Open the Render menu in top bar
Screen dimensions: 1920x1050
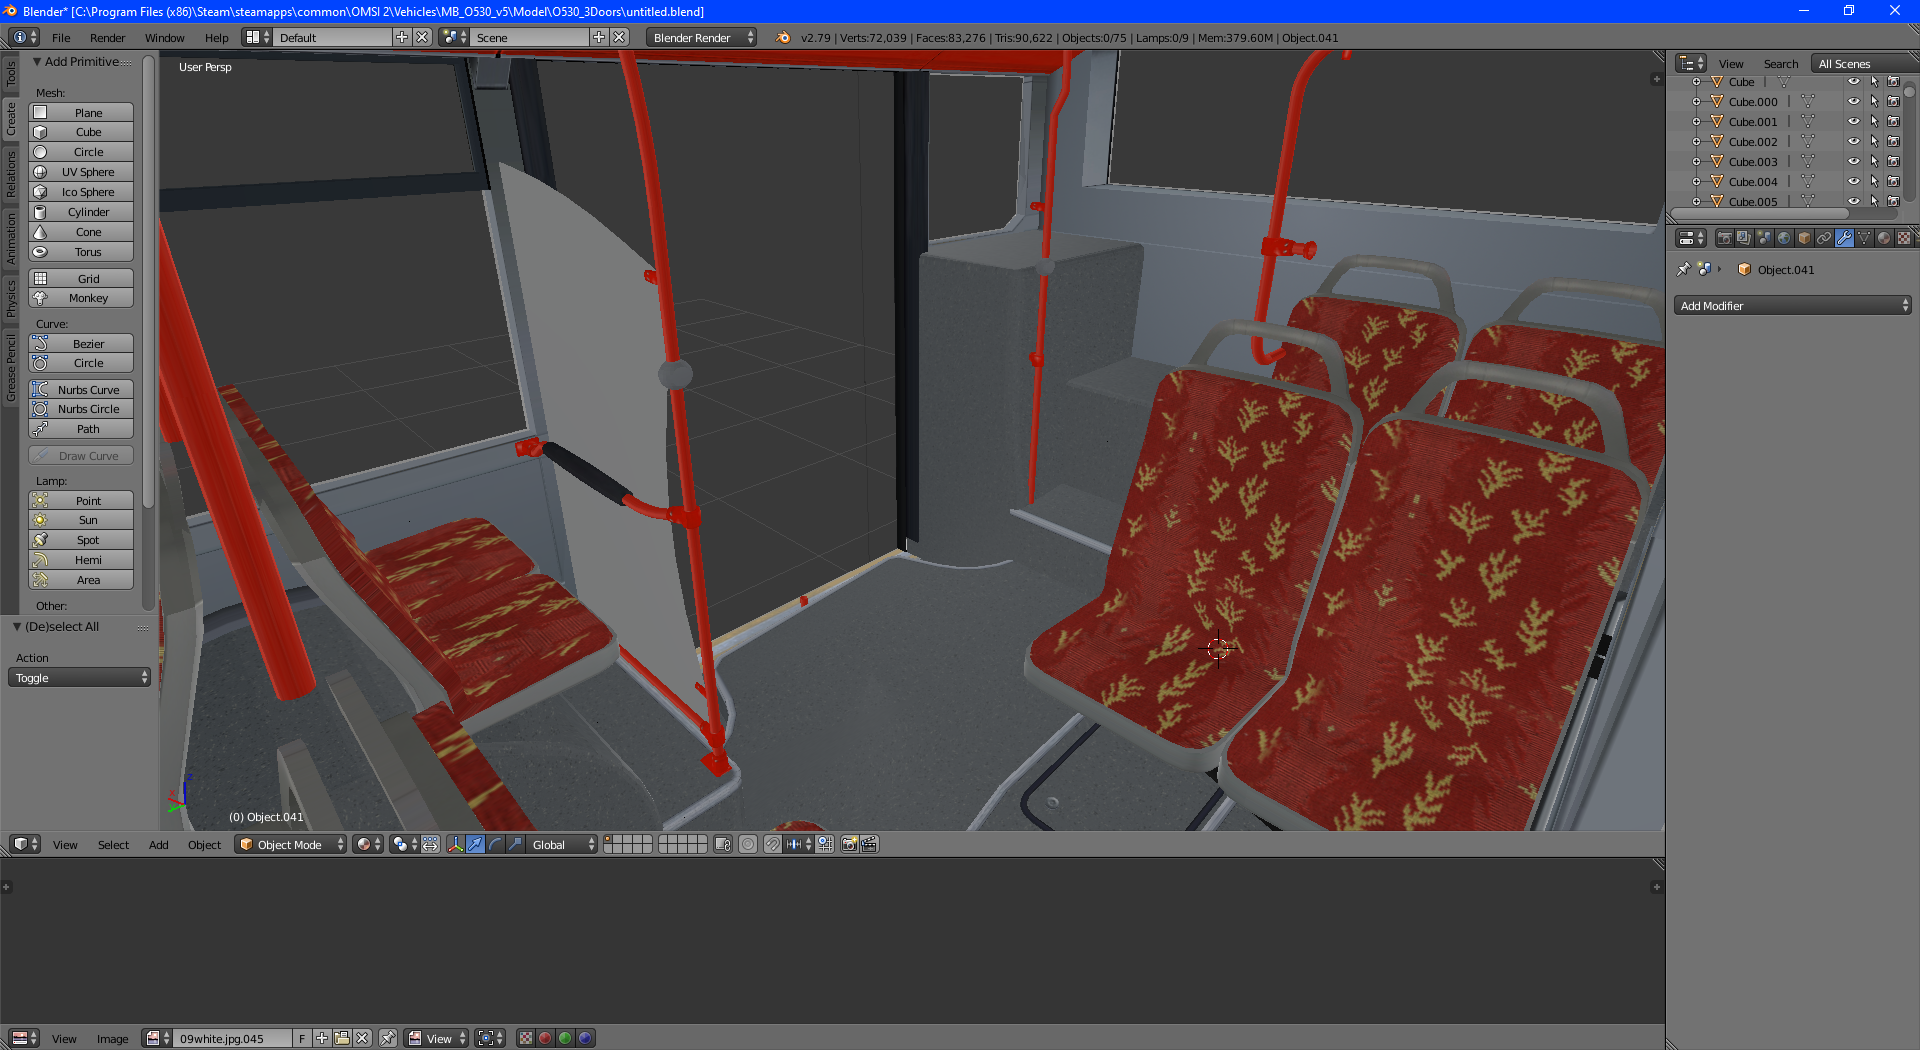pyautogui.click(x=107, y=38)
